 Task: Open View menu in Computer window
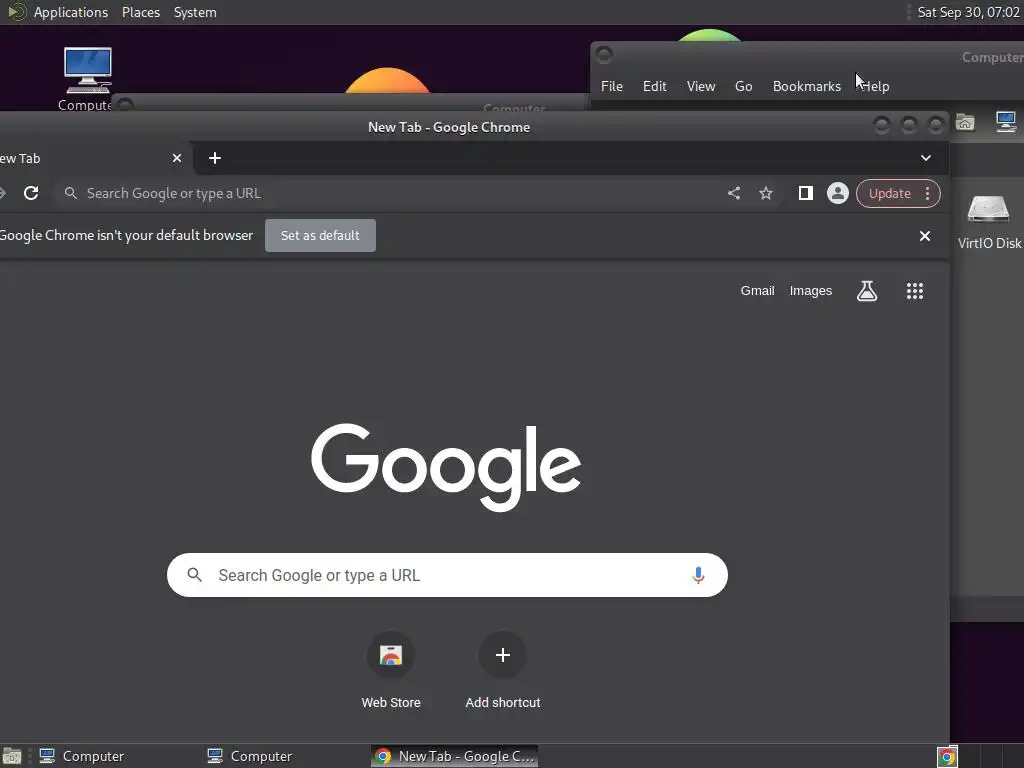click(x=701, y=86)
